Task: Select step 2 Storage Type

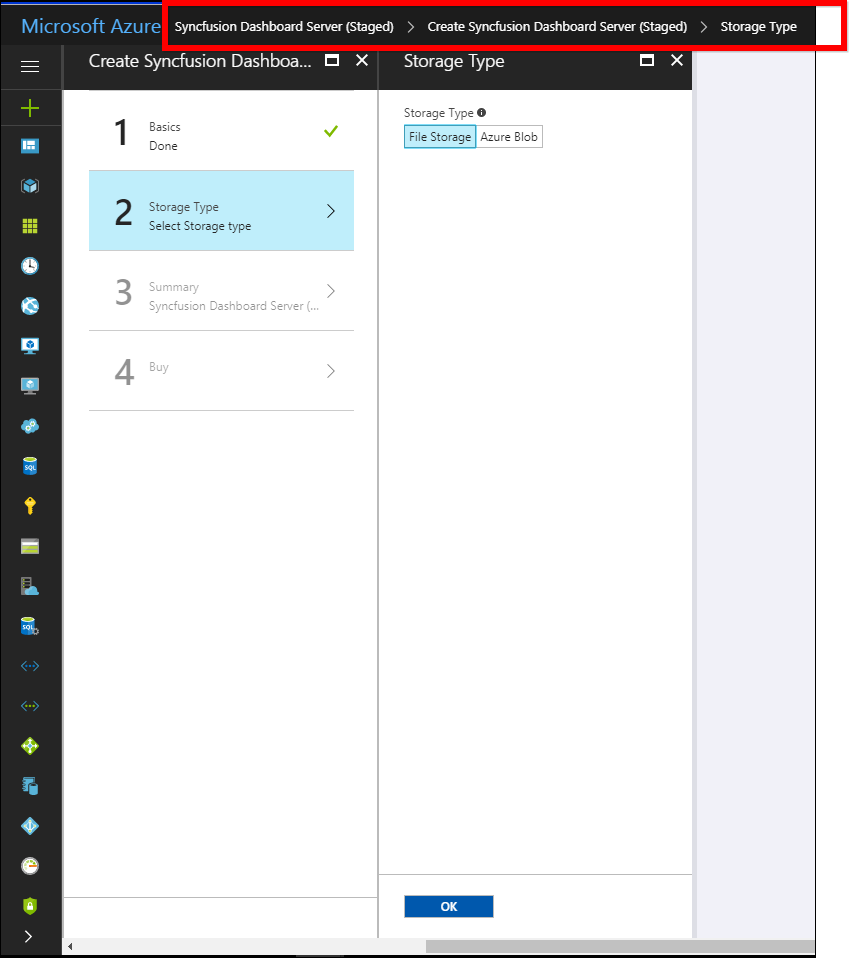Action: (x=221, y=211)
